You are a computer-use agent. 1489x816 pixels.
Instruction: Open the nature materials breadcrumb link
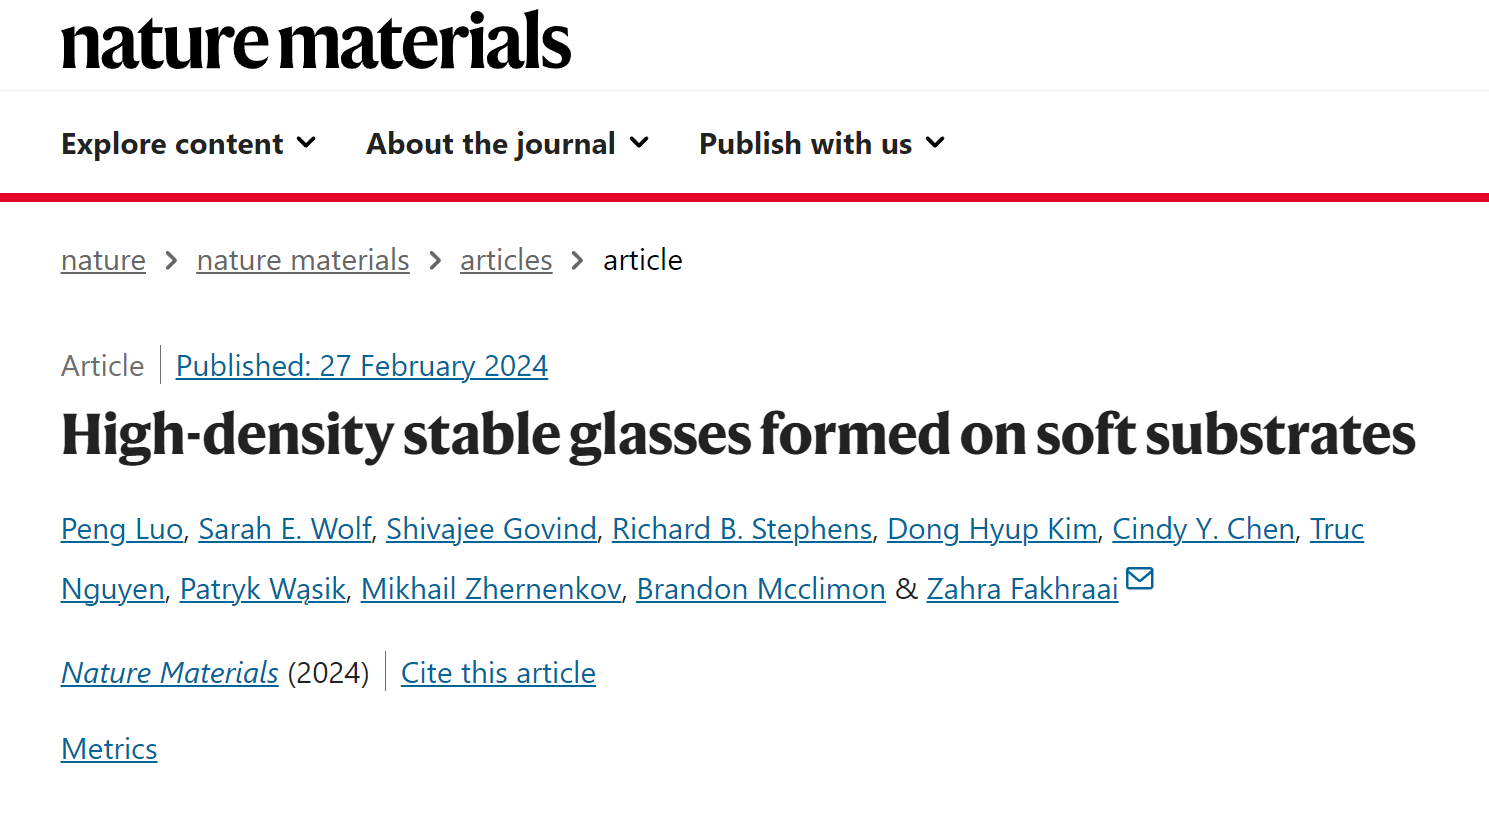[303, 260]
